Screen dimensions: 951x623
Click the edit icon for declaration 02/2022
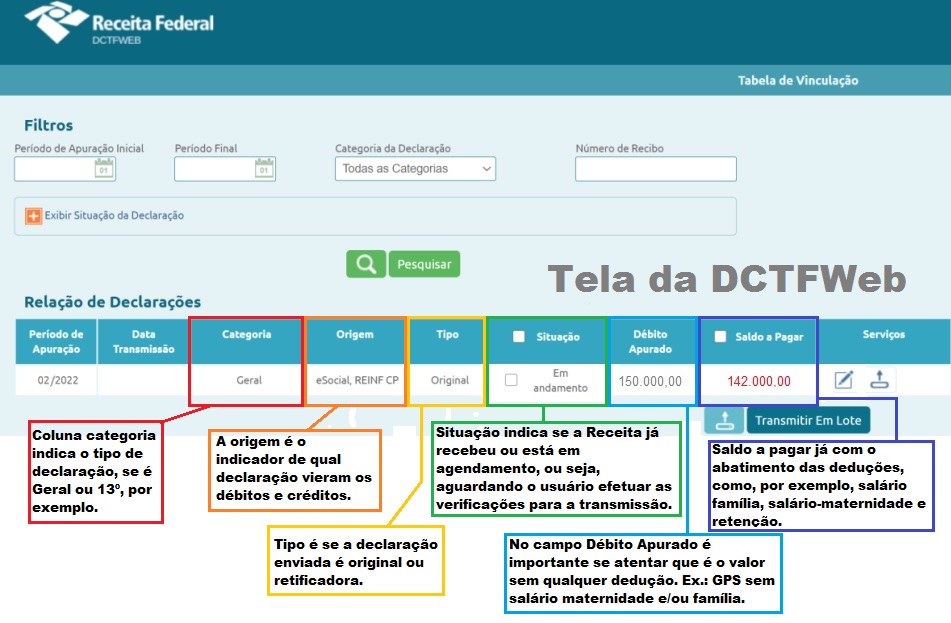tap(844, 380)
